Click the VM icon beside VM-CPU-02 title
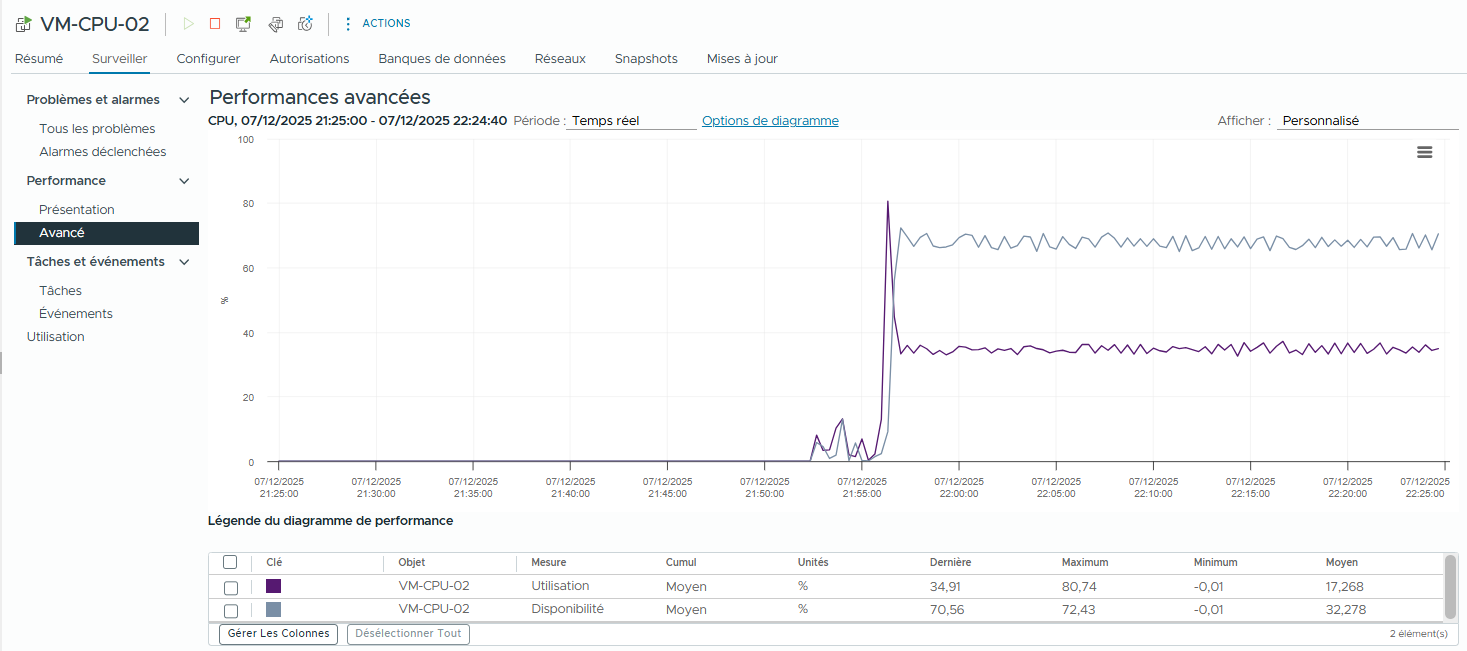This screenshot has width=1467, height=651. point(23,24)
